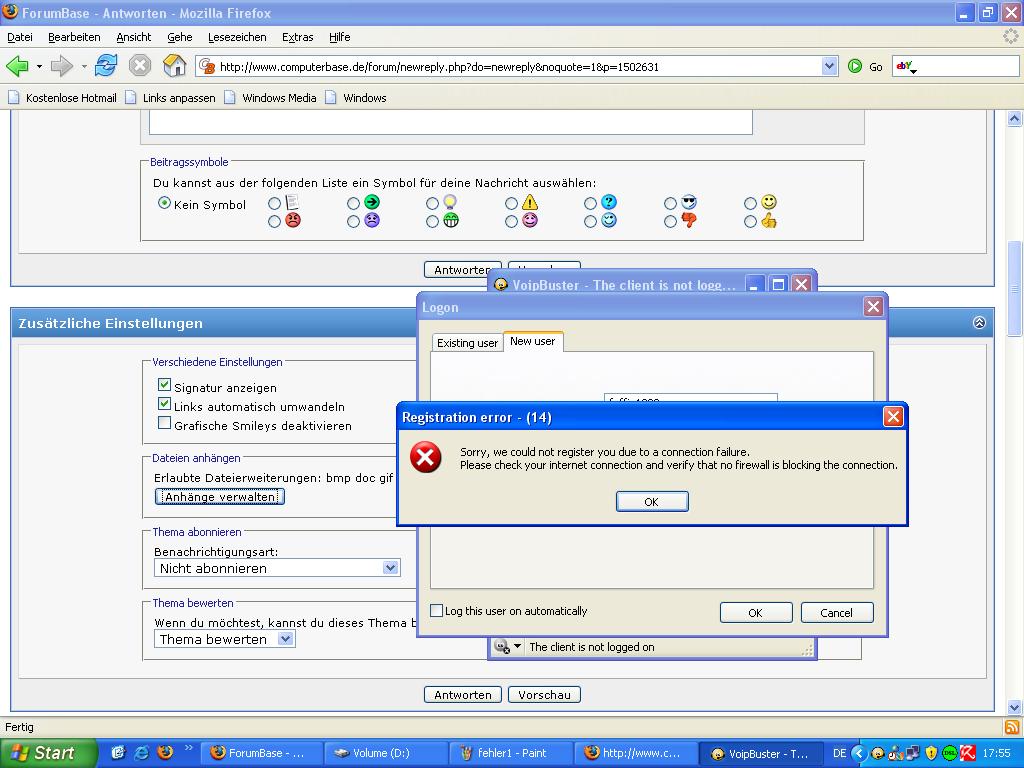Open the Windows Start menu

coord(48,753)
